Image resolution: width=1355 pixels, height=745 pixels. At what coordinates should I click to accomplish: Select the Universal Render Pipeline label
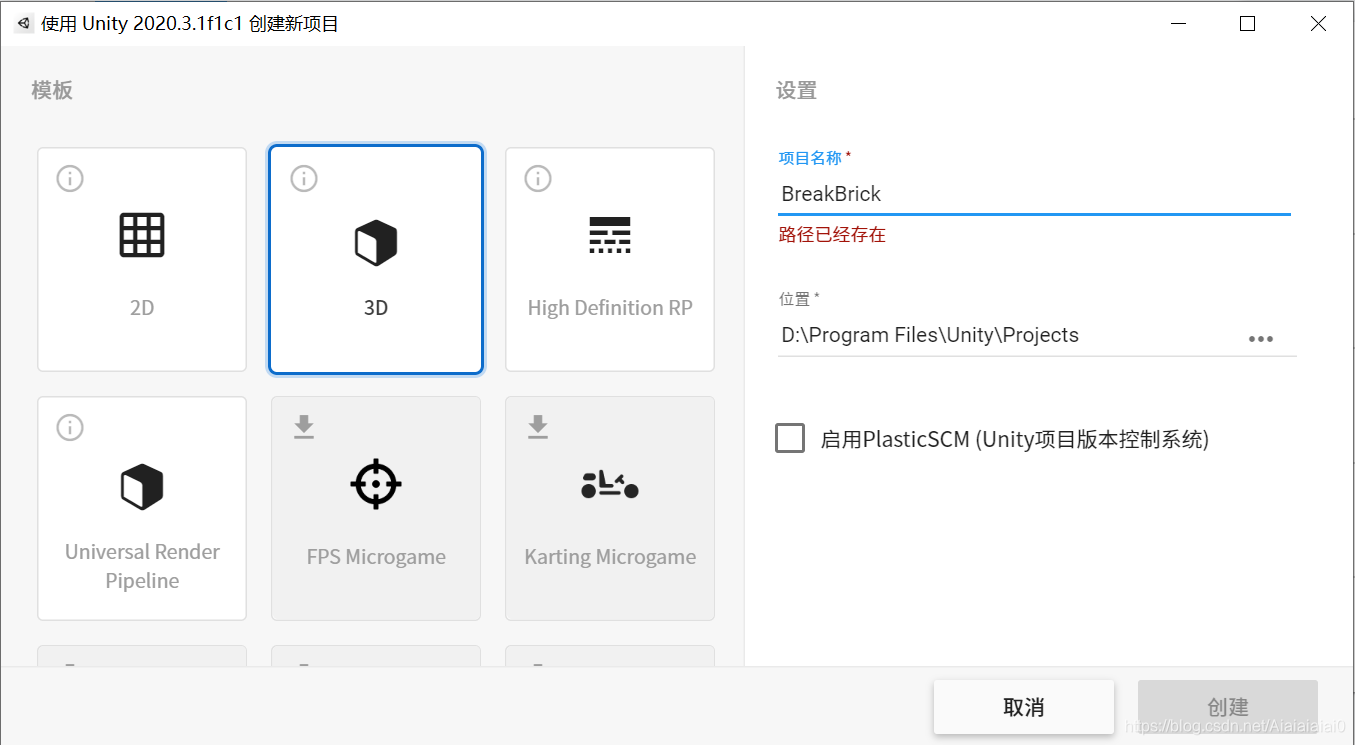[142, 566]
